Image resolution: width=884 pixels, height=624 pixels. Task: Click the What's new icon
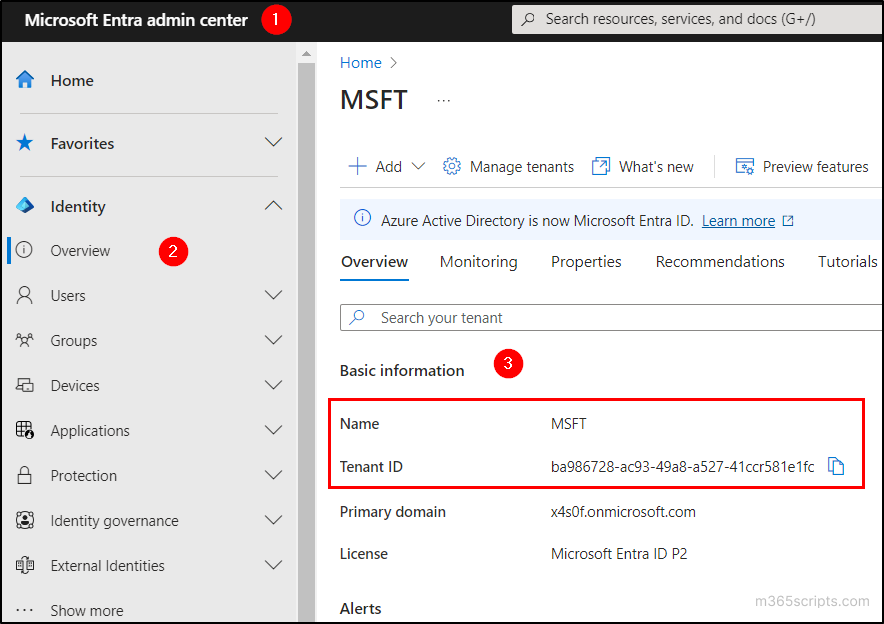(x=600, y=166)
